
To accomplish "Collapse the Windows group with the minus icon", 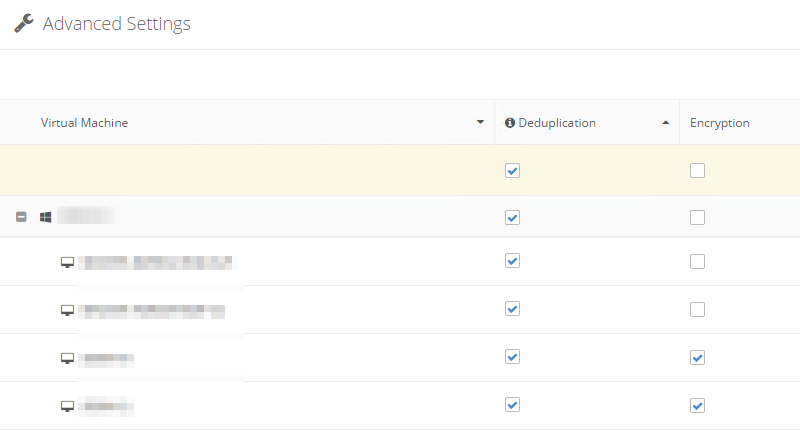I will click(21, 217).
